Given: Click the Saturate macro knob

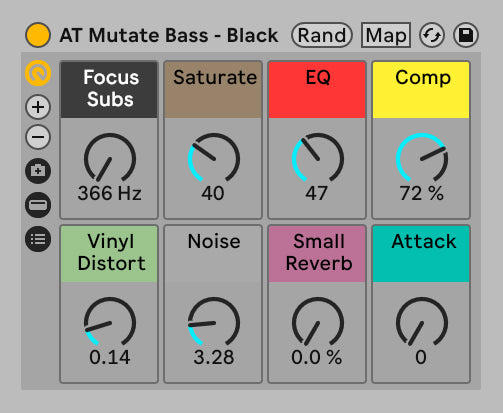Looking at the screenshot, I should pyautogui.click(x=214, y=159).
